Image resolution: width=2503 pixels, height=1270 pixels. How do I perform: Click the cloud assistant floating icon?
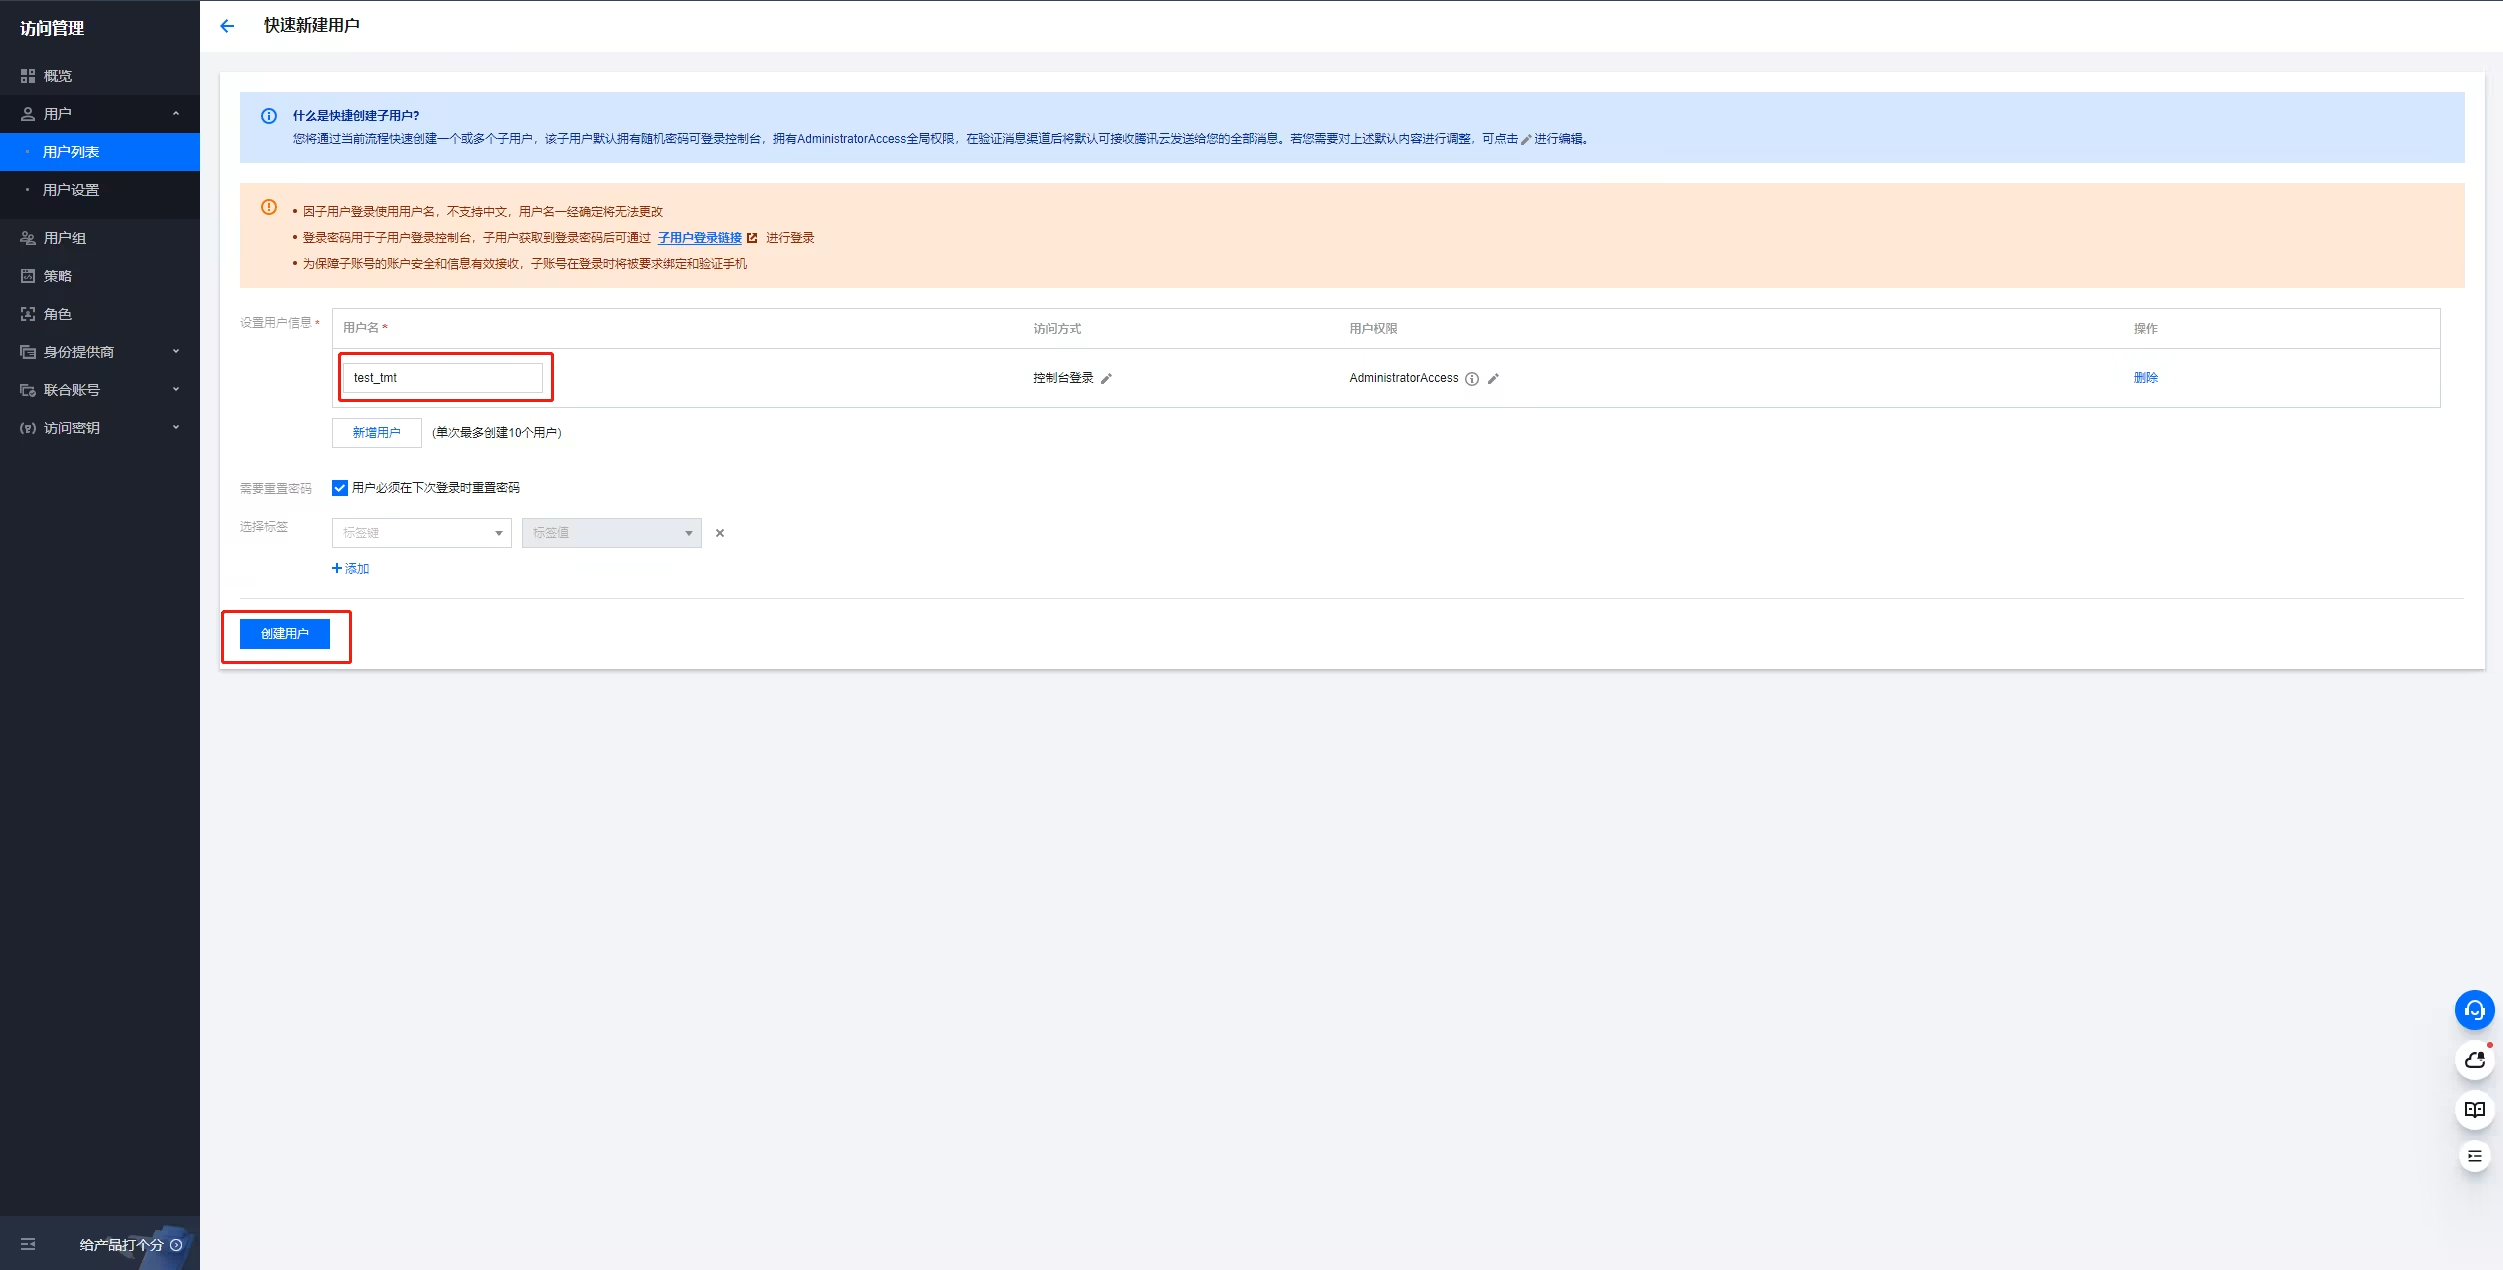[x=2474, y=1060]
